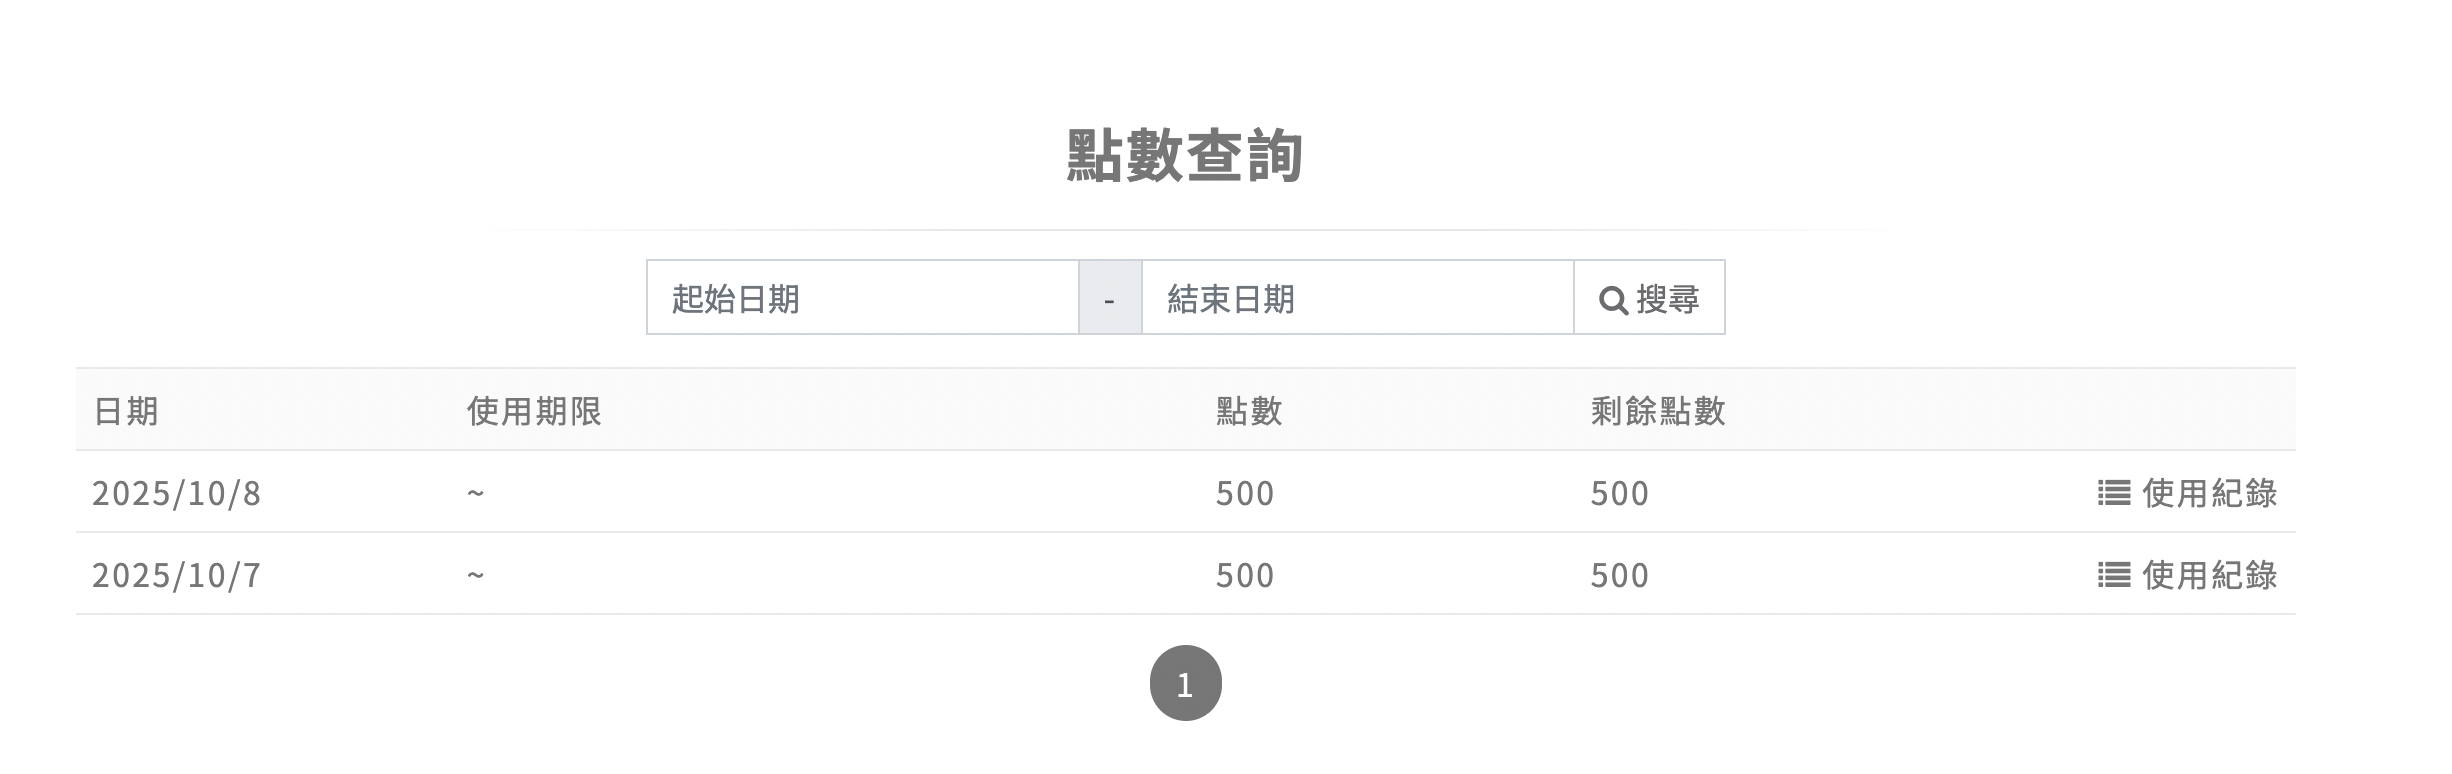The width and height of the screenshot is (2452, 774).
Task: Click the 剩餘點數 value in the 2025/10/7 row
Action: [x=1620, y=575]
